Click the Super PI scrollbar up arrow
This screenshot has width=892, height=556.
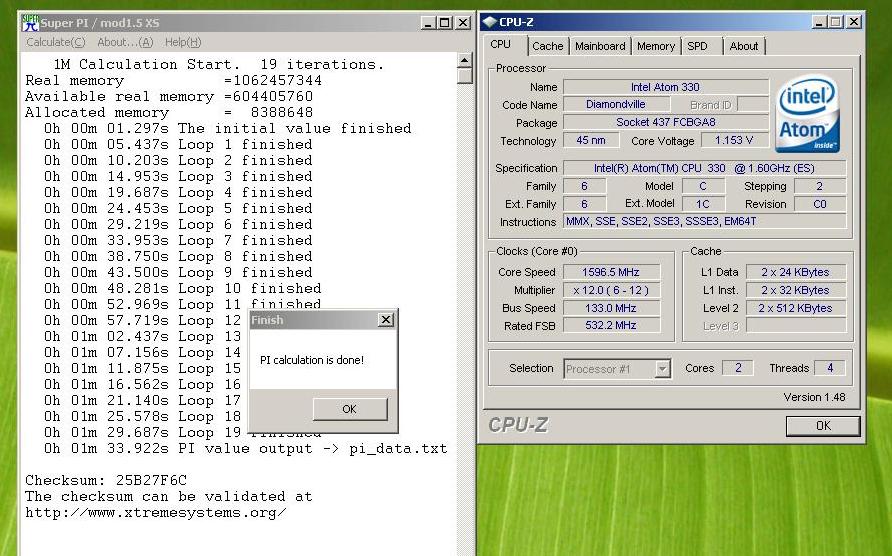coord(465,60)
